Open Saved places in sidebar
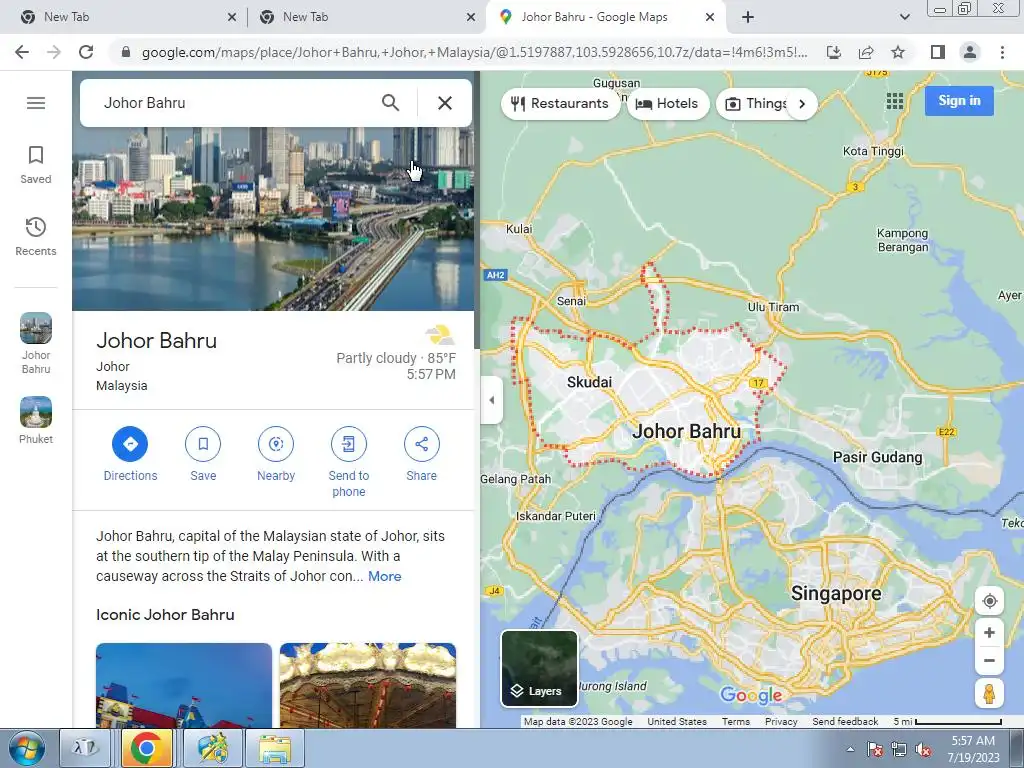 pyautogui.click(x=36, y=165)
